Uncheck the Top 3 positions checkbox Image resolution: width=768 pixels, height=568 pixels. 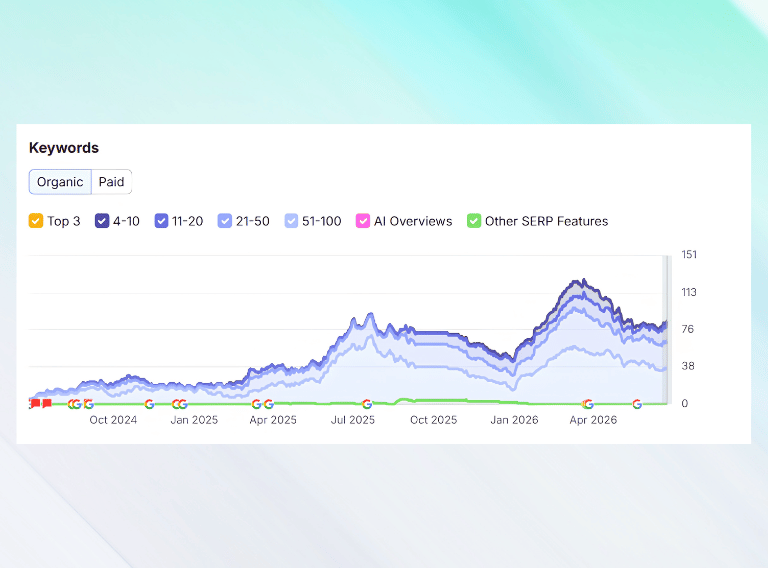coord(36,221)
